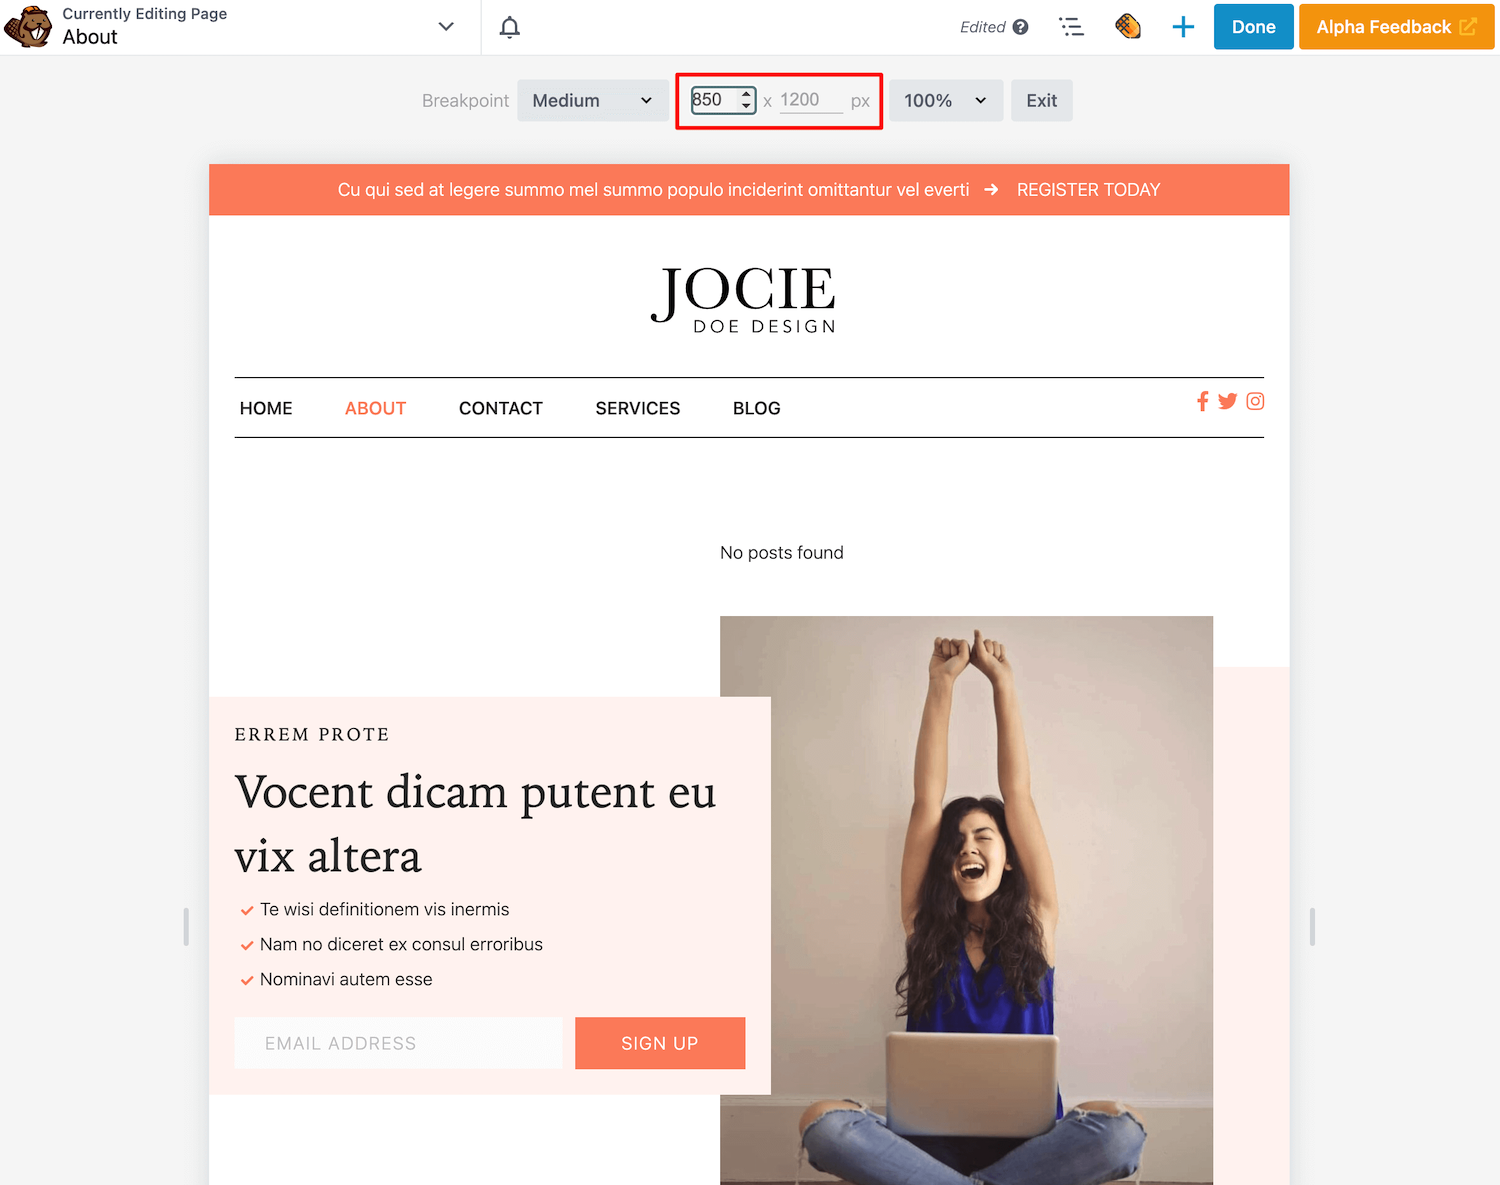Click the Edited help question mark icon
This screenshot has width=1500, height=1185.
[x=1020, y=27]
